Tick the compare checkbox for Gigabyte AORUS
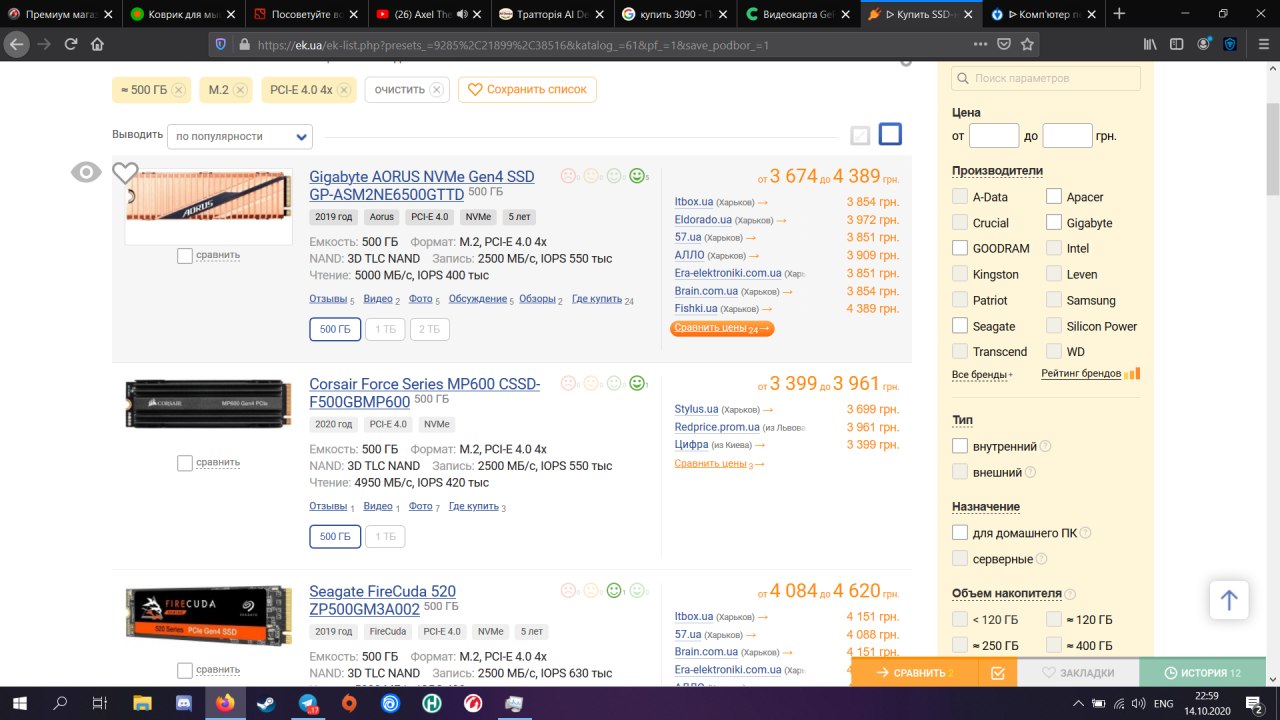The width and height of the screenshot is (1280, 720). click(x=184, y=256)
